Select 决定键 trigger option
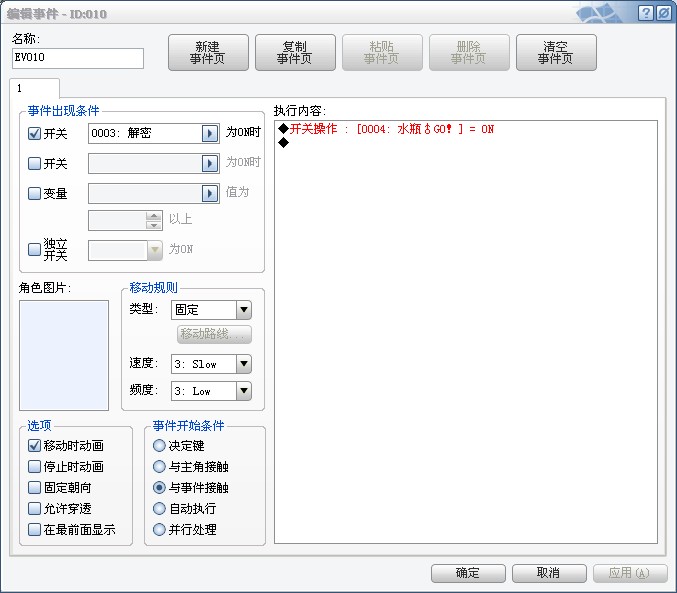This screenshot has width=677, height=593. 159,445
